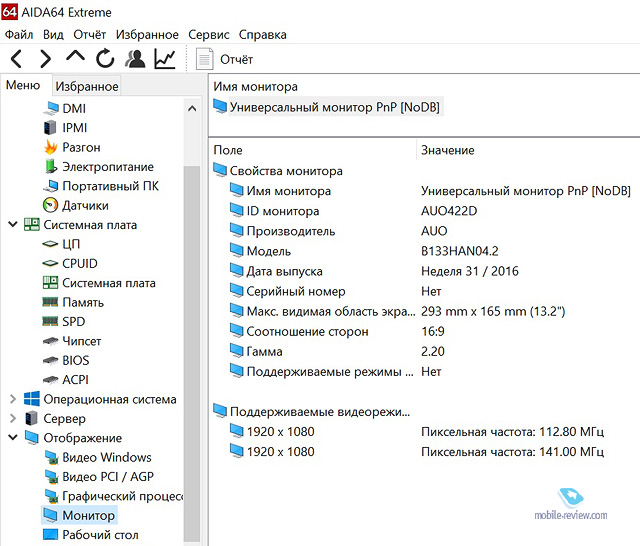Open the Файл menu
The width and height of the screenshot is (640, 546).
19,34
